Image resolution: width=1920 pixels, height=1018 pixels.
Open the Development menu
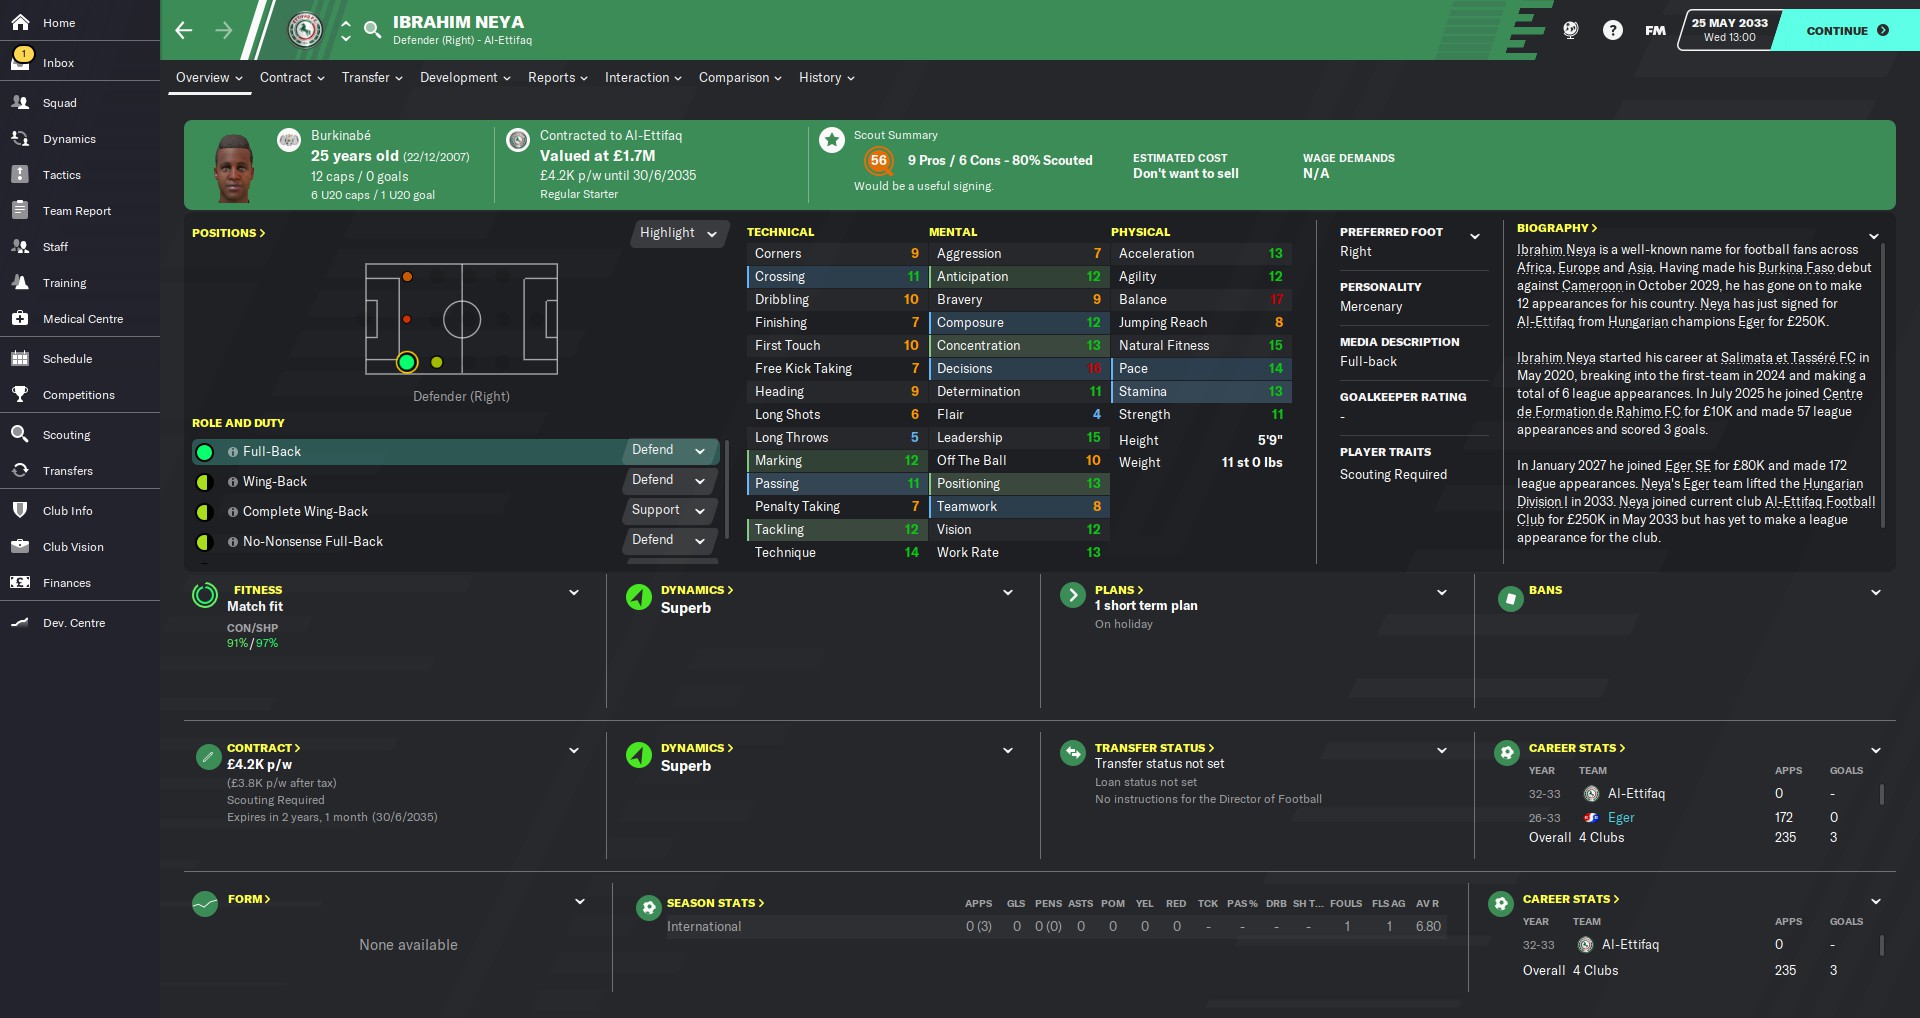465,77
